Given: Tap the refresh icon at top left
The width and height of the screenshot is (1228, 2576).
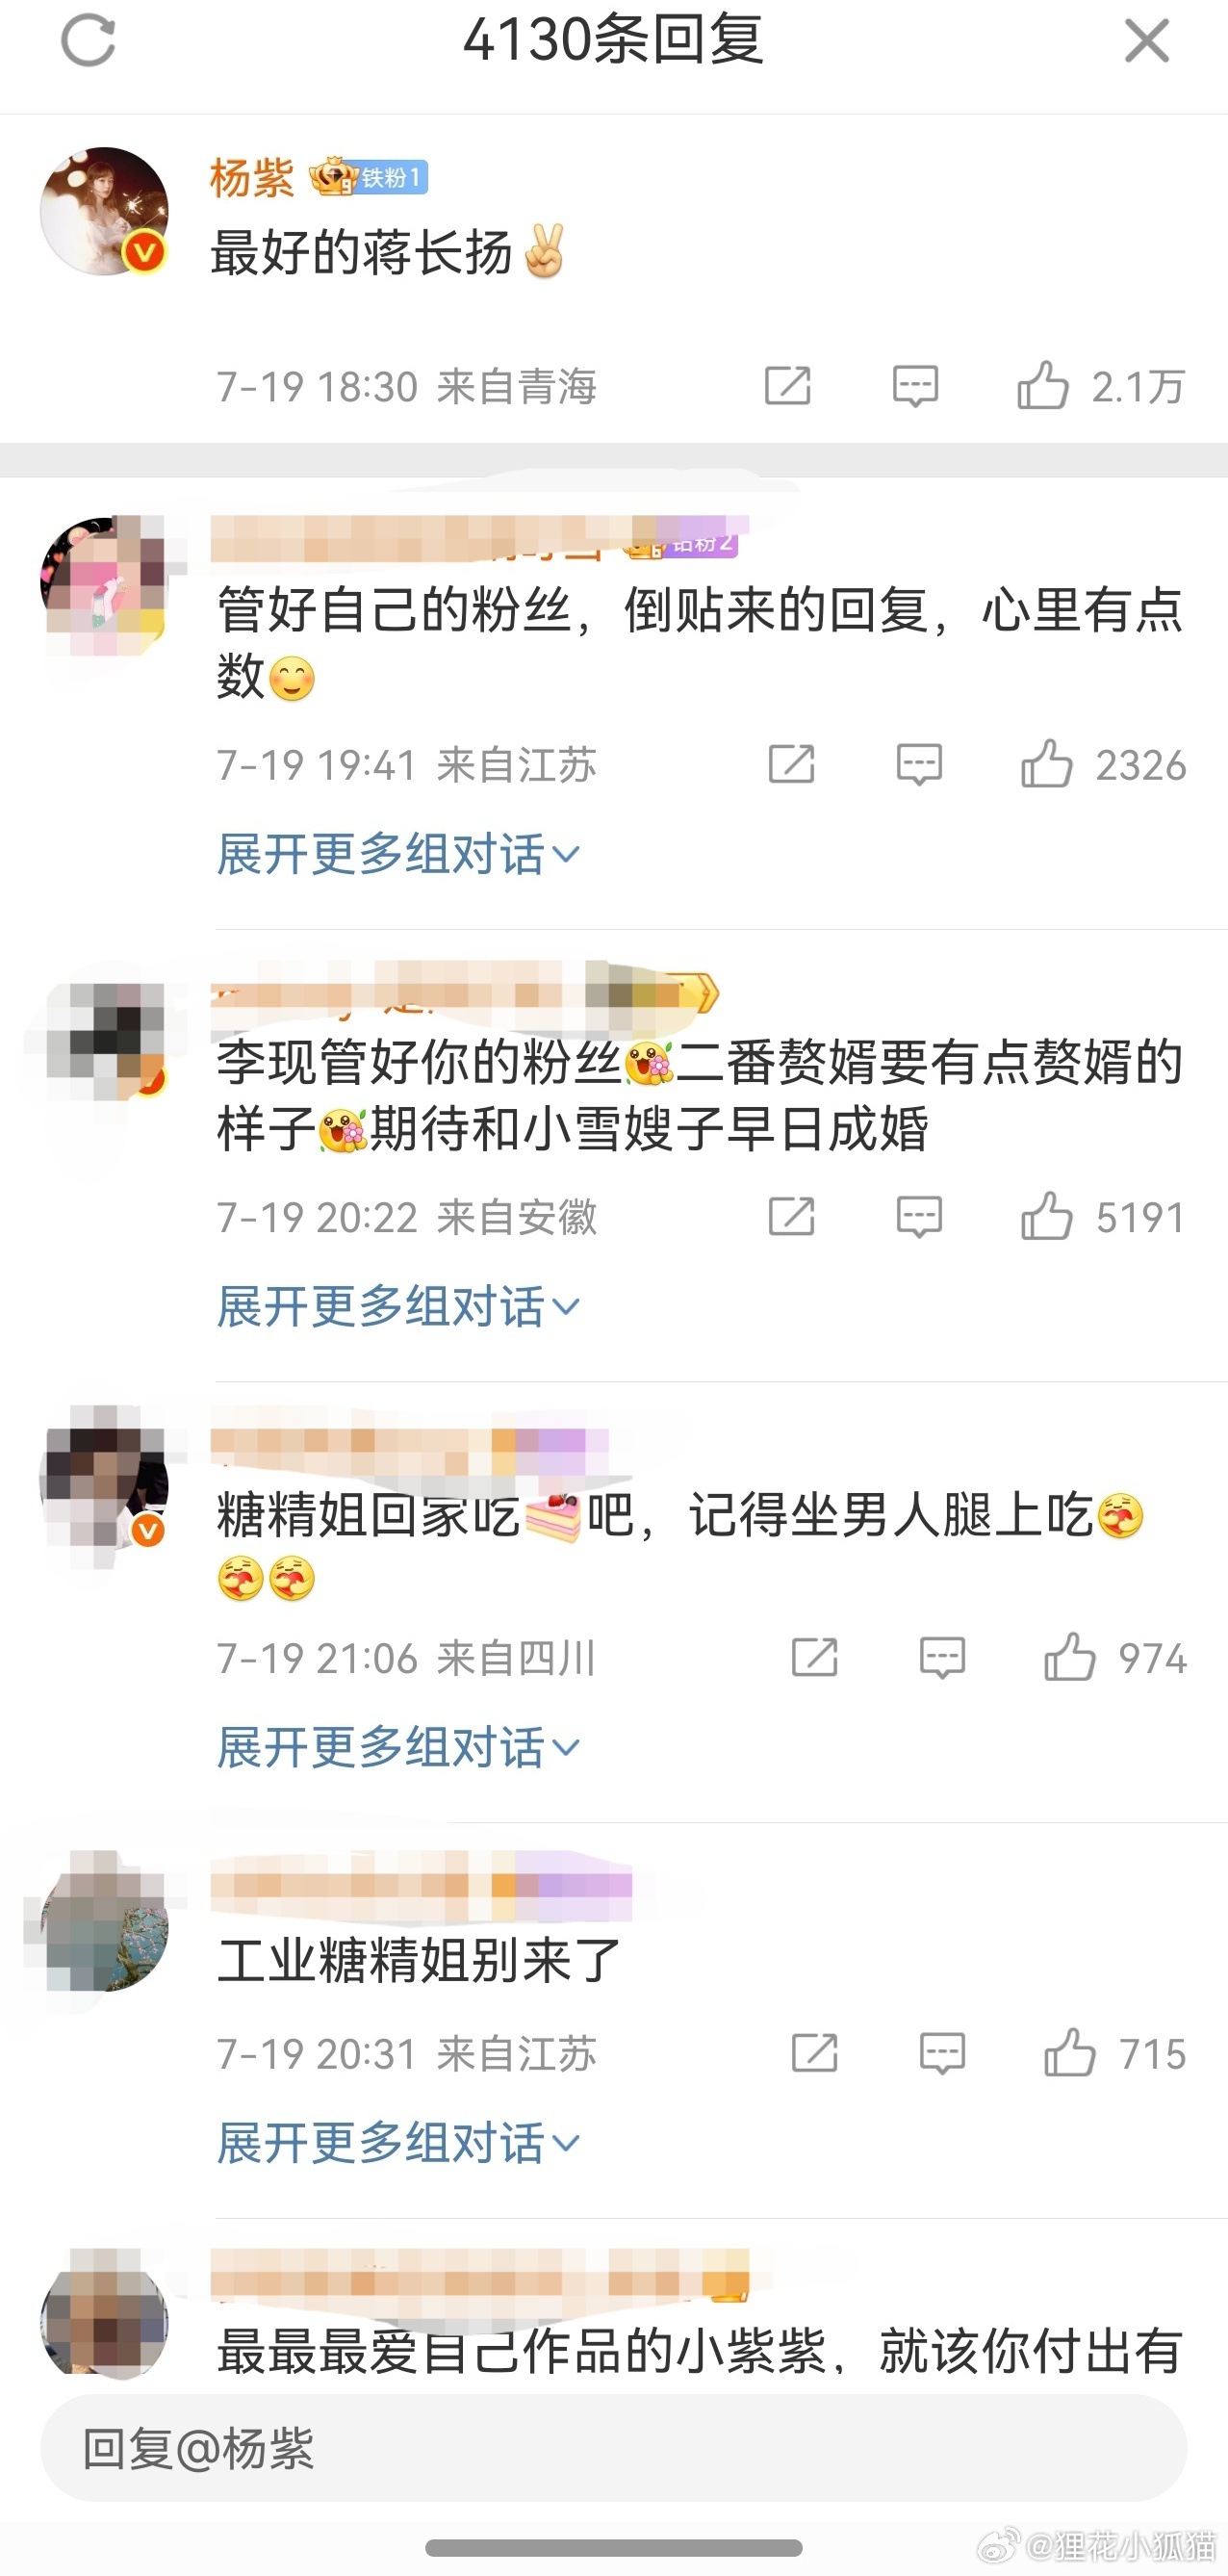Looking at the screenshot, I should coord(88,41).
